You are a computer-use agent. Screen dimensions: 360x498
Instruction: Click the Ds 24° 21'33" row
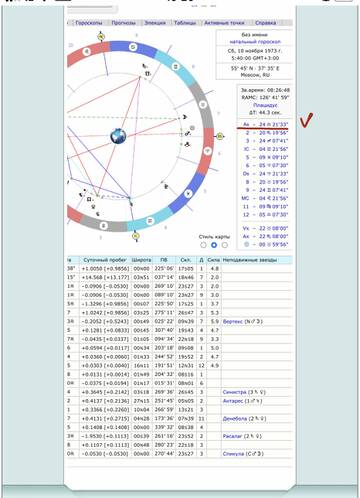coord(265,174)
